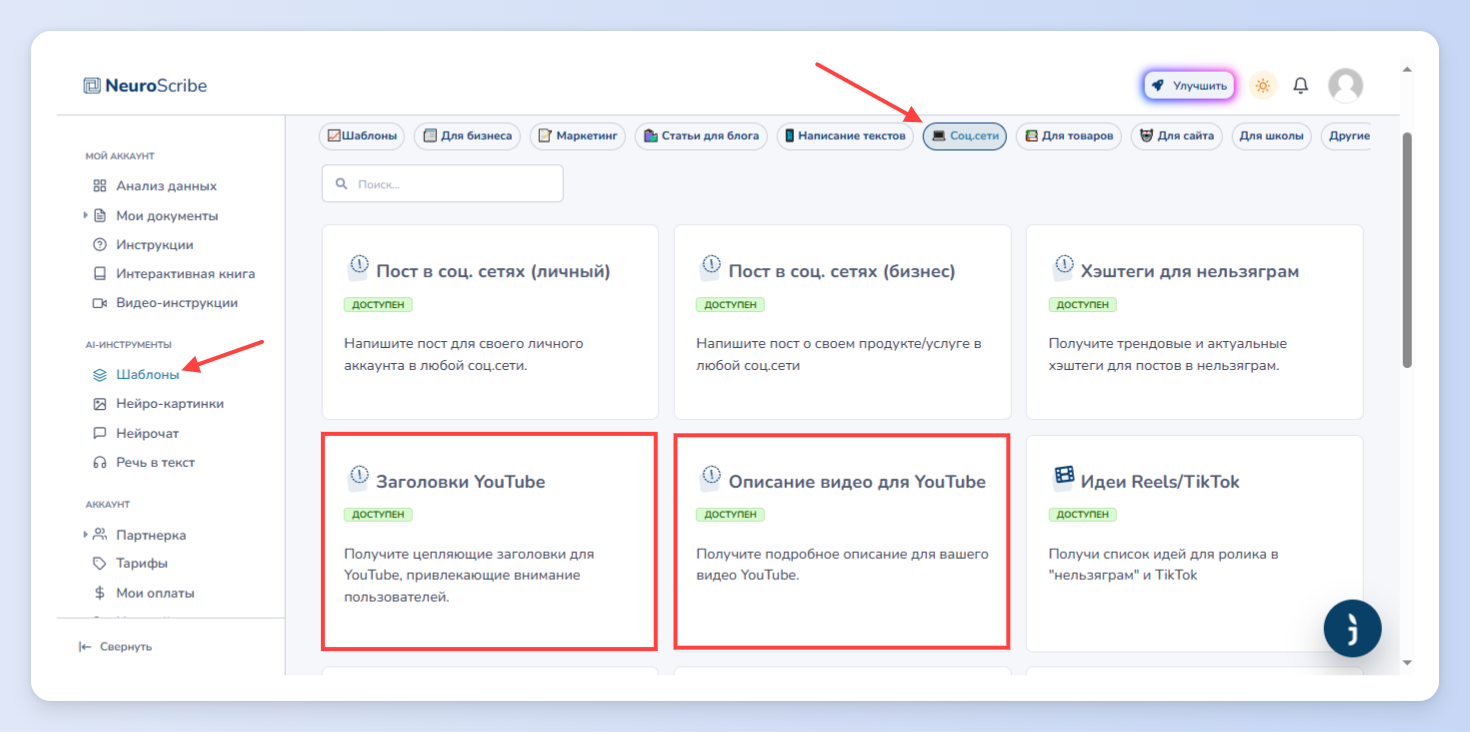Click the Анализ данных grid icon
Image resolution: width=1470 pixels, height=732 pixels.
click(x=99, y=186)
